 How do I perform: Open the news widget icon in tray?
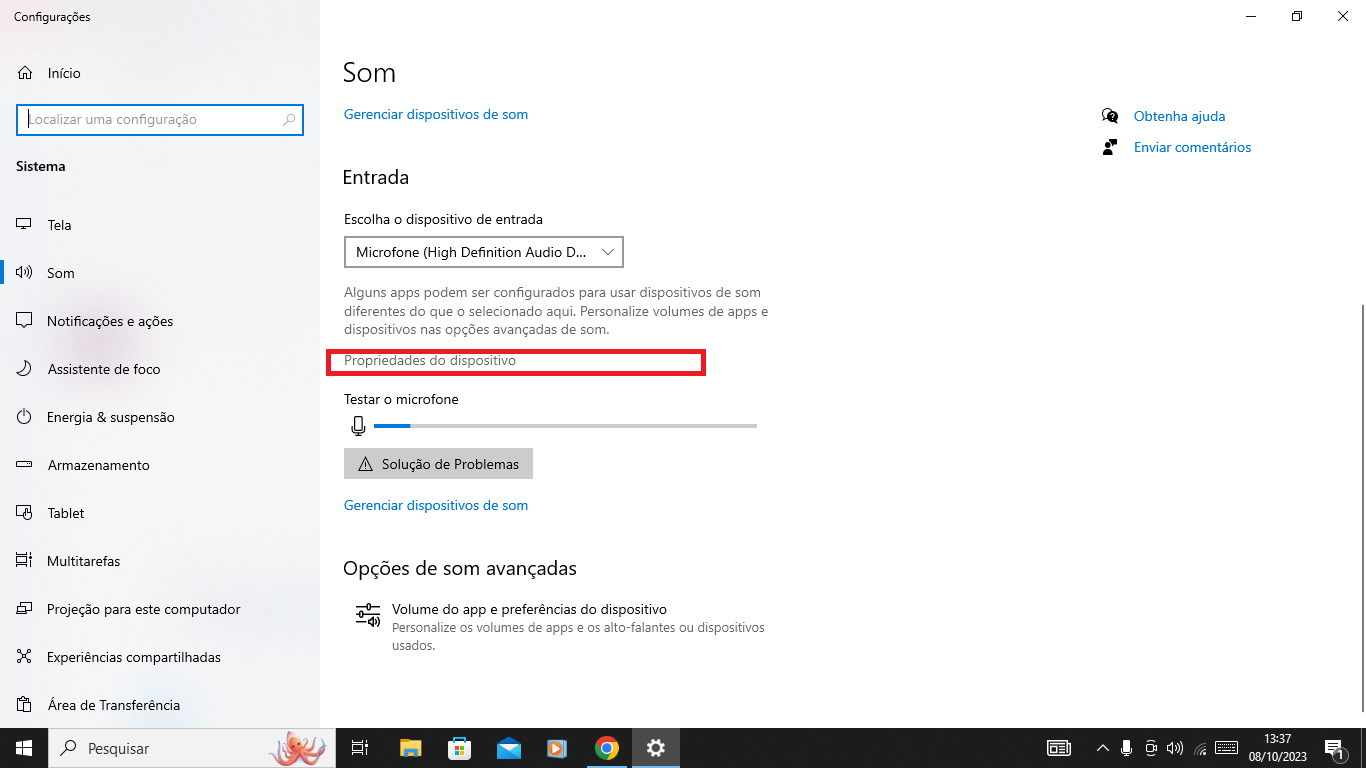1059,748
